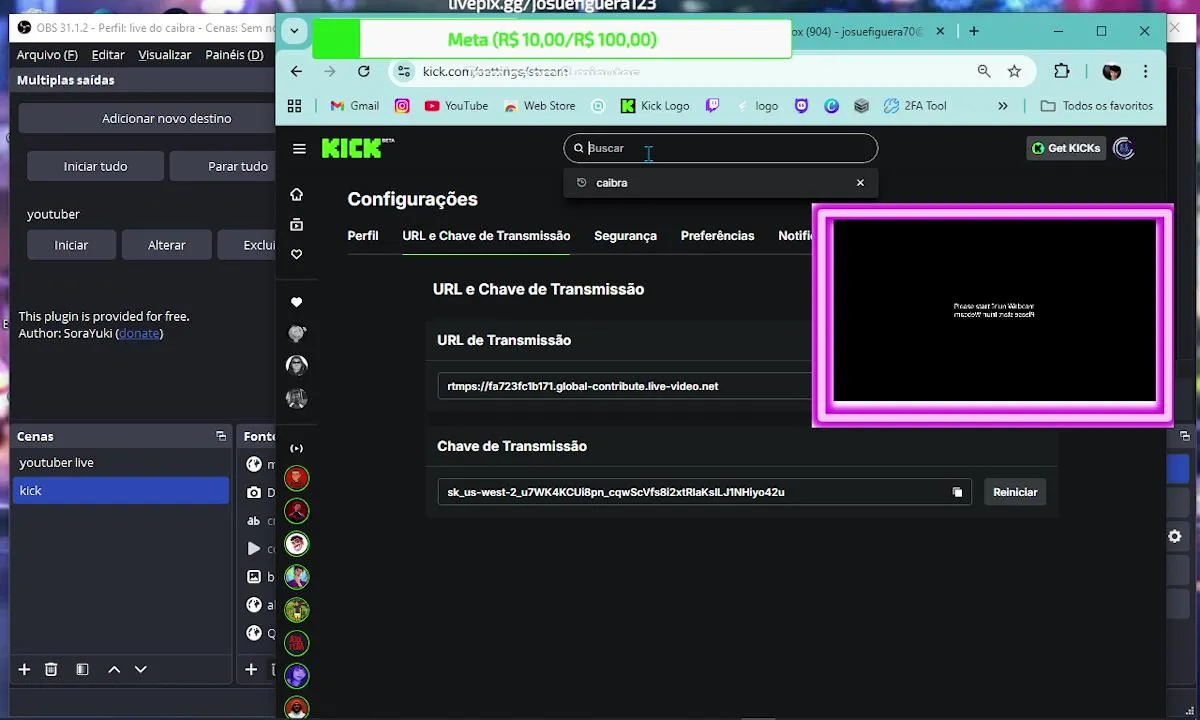Open Chrome profile avatar in toolbar

click(1111, 71)
